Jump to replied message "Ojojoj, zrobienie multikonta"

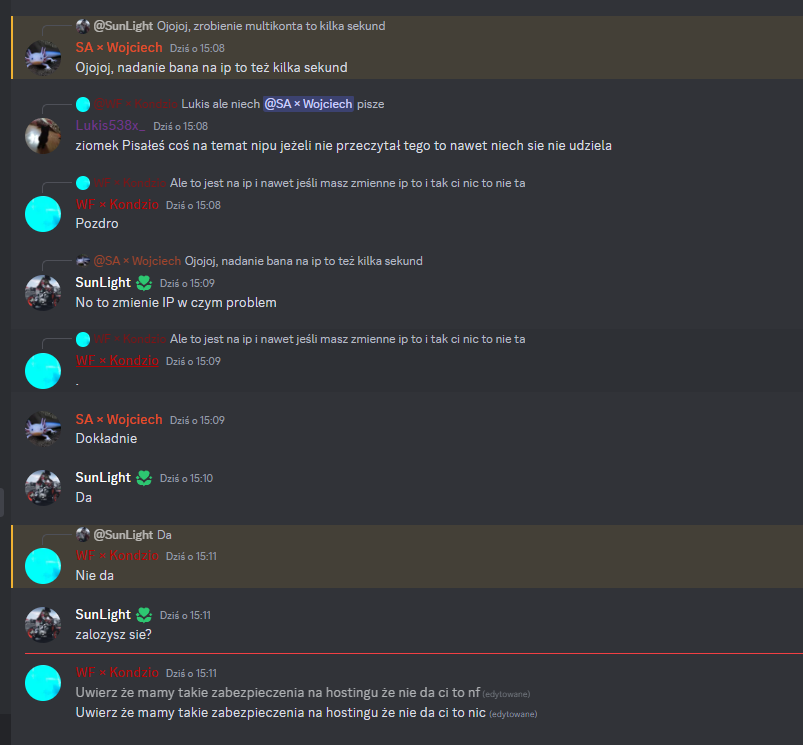coord(271,26)
